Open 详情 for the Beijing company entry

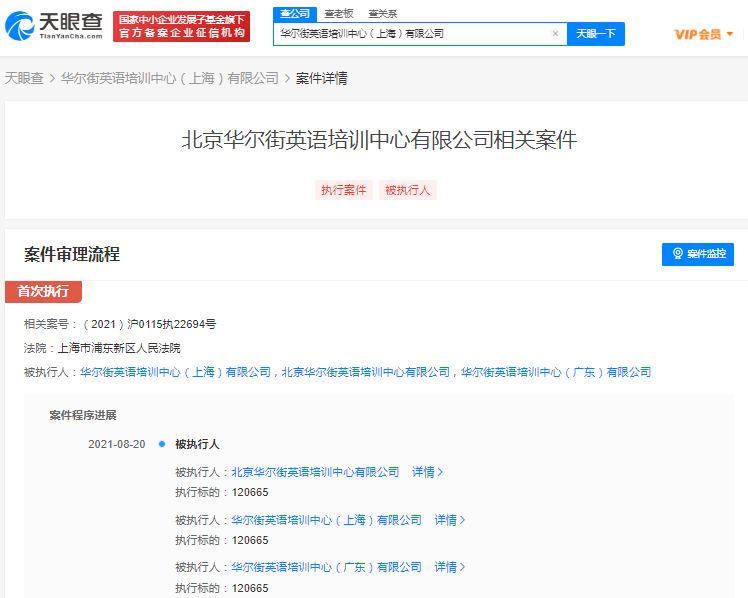[427, 472]
